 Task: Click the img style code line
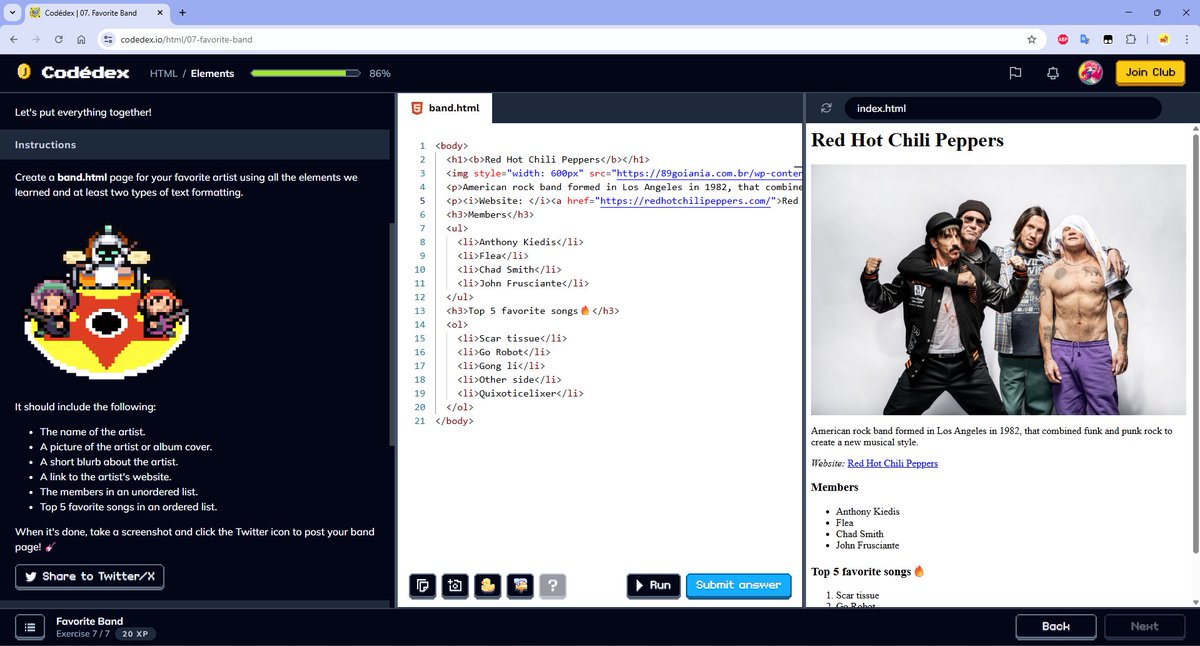[624, 173]
